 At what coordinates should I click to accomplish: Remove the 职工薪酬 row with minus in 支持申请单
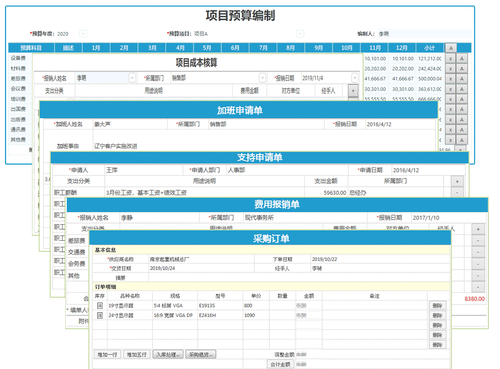pos(457,193)
